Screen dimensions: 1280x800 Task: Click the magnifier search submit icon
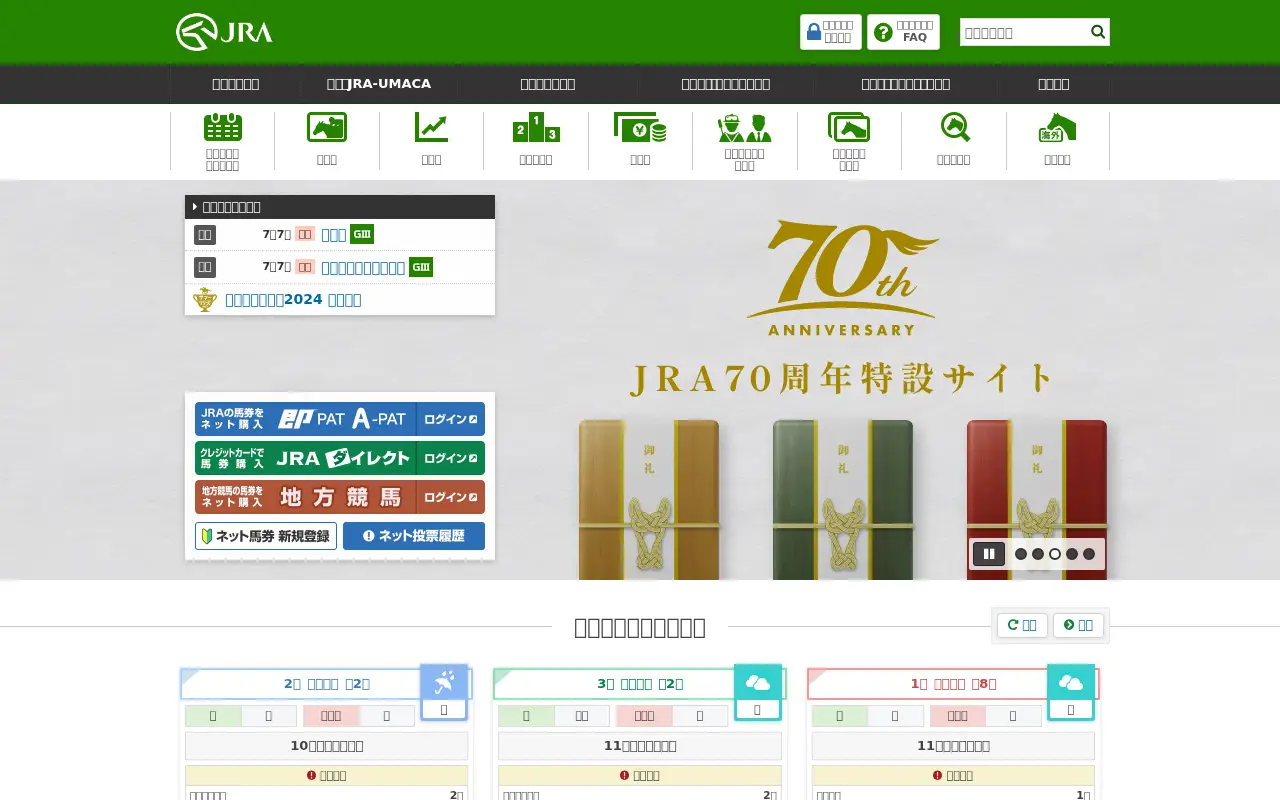tap(1098, 32)
